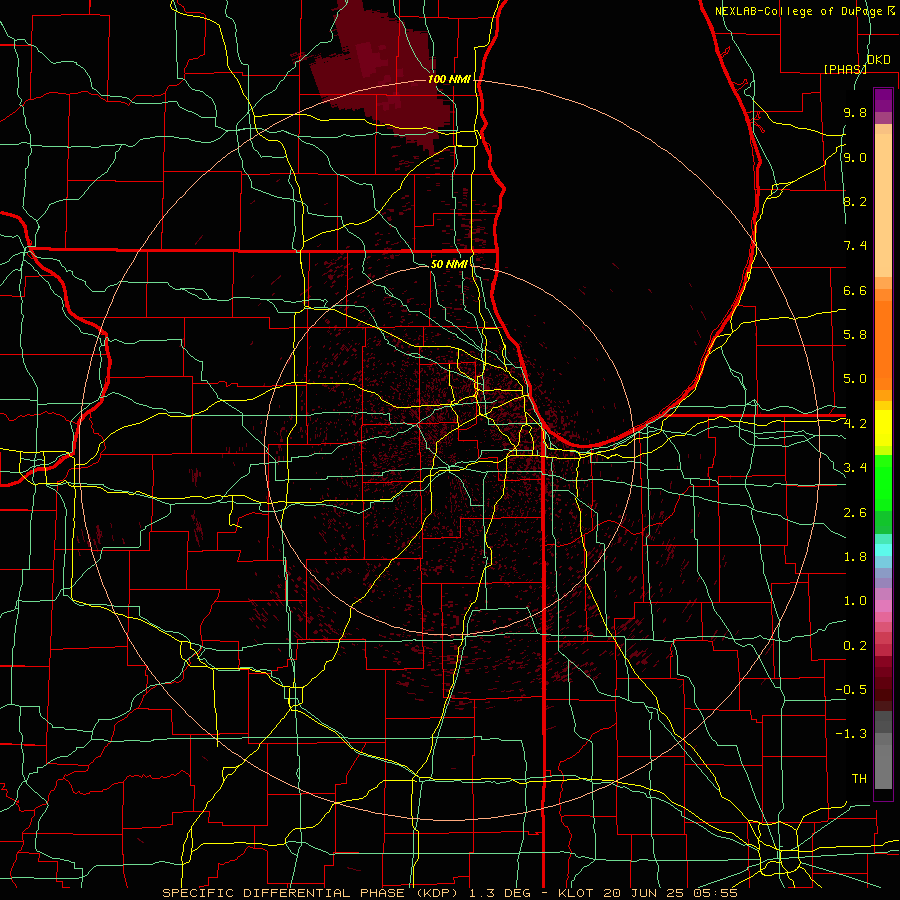Click the 0.2 value on the color scale
The width and height of the screenshot is (900, 900).
855,646
